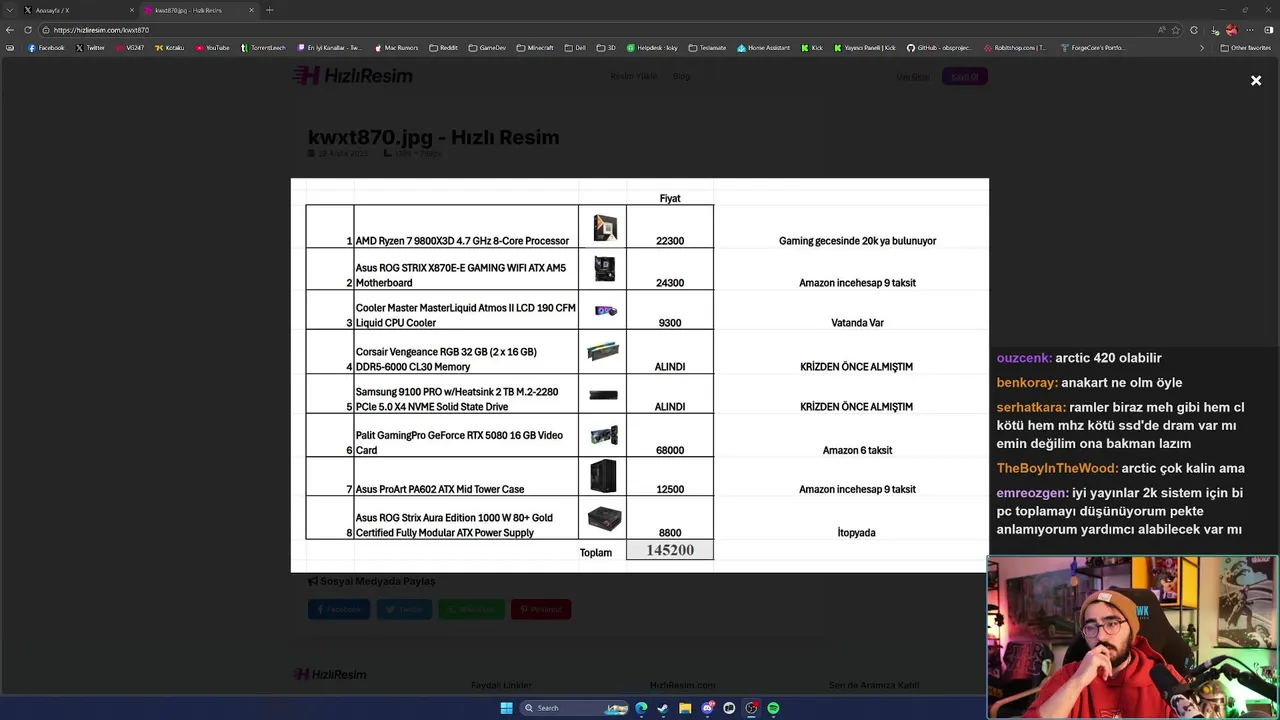The height and width of the screenshot is (720, 1280).
Task: Open Discord from the taskbar
Action: click(x=708, y=708)
